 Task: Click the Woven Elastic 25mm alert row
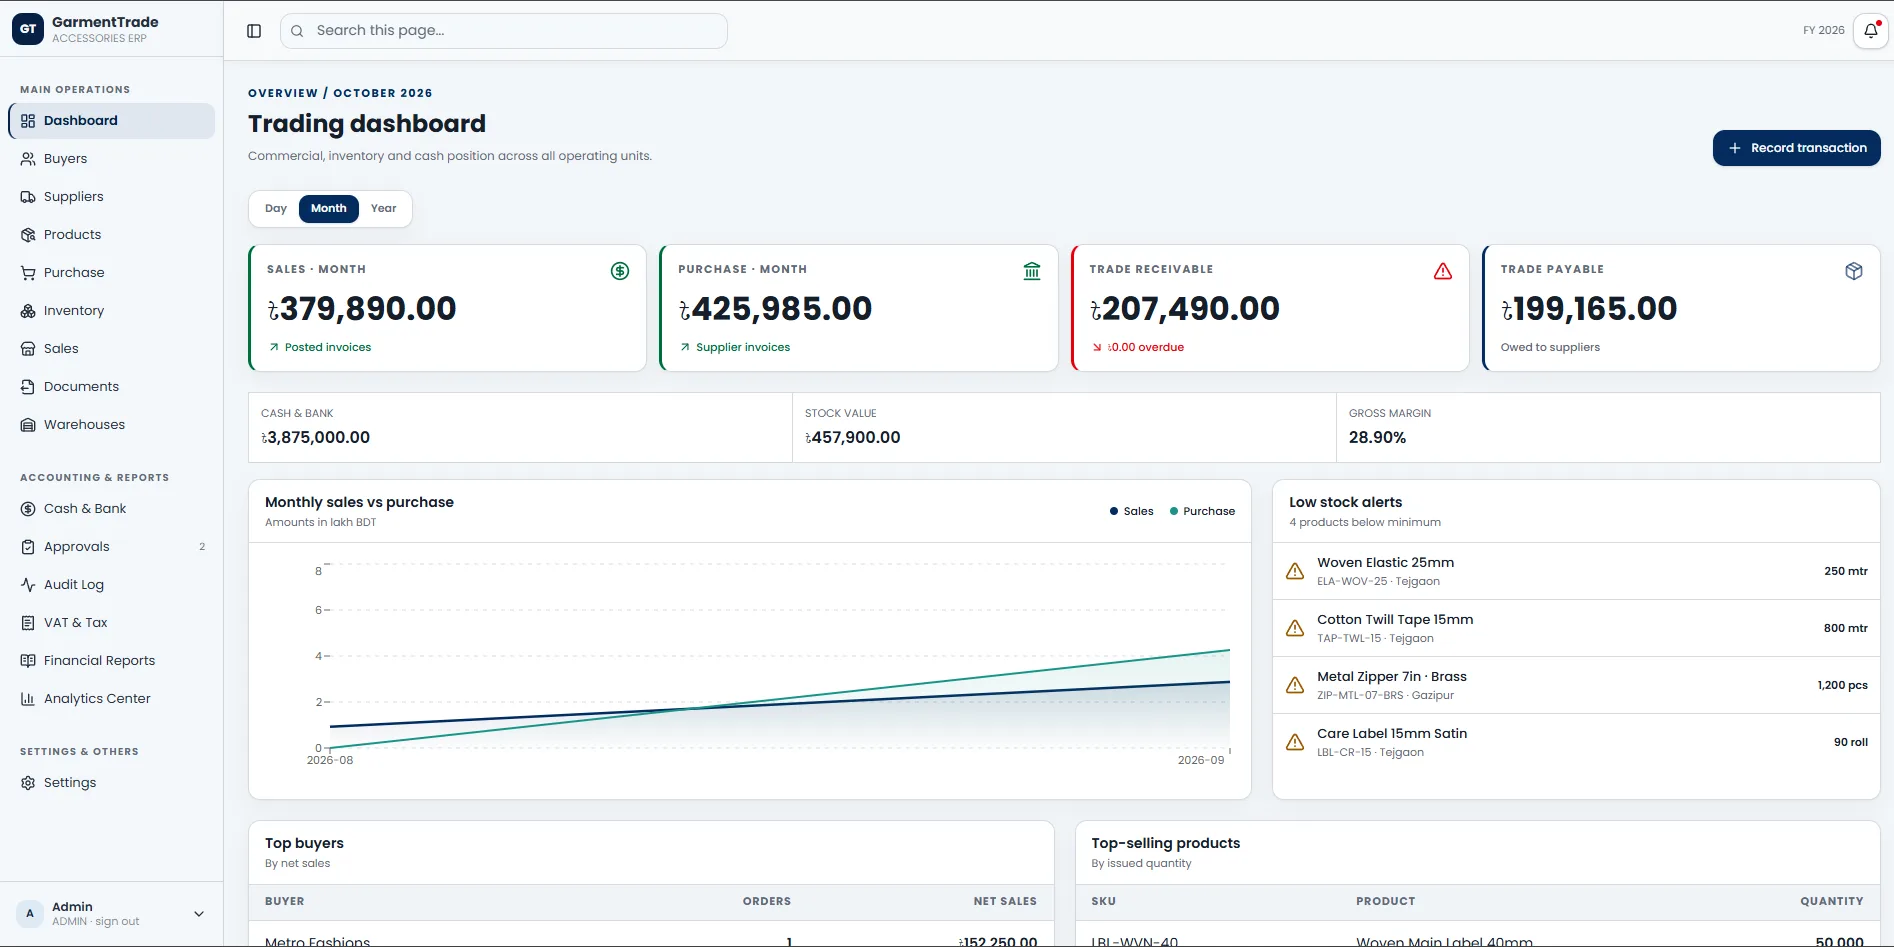point(1576,571)
